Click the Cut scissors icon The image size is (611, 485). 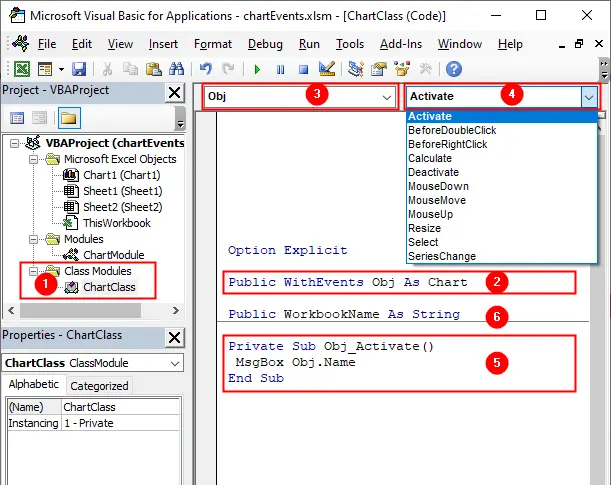click(x=107, y=69)
